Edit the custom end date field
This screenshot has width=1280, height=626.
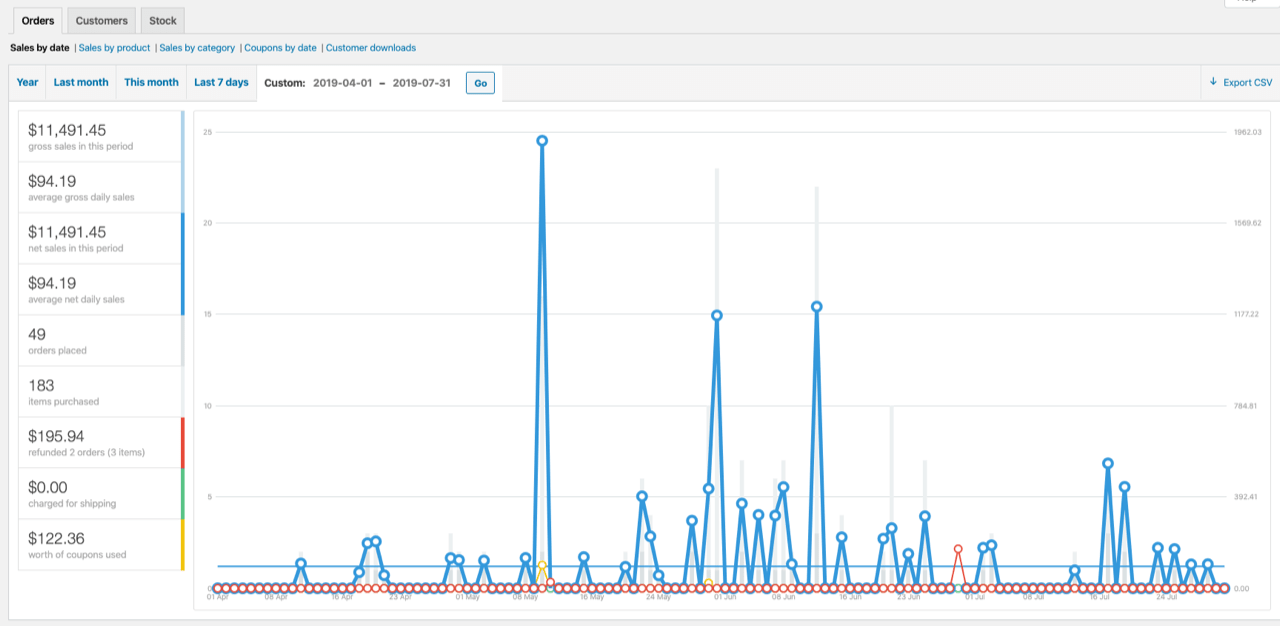point(422,83)
